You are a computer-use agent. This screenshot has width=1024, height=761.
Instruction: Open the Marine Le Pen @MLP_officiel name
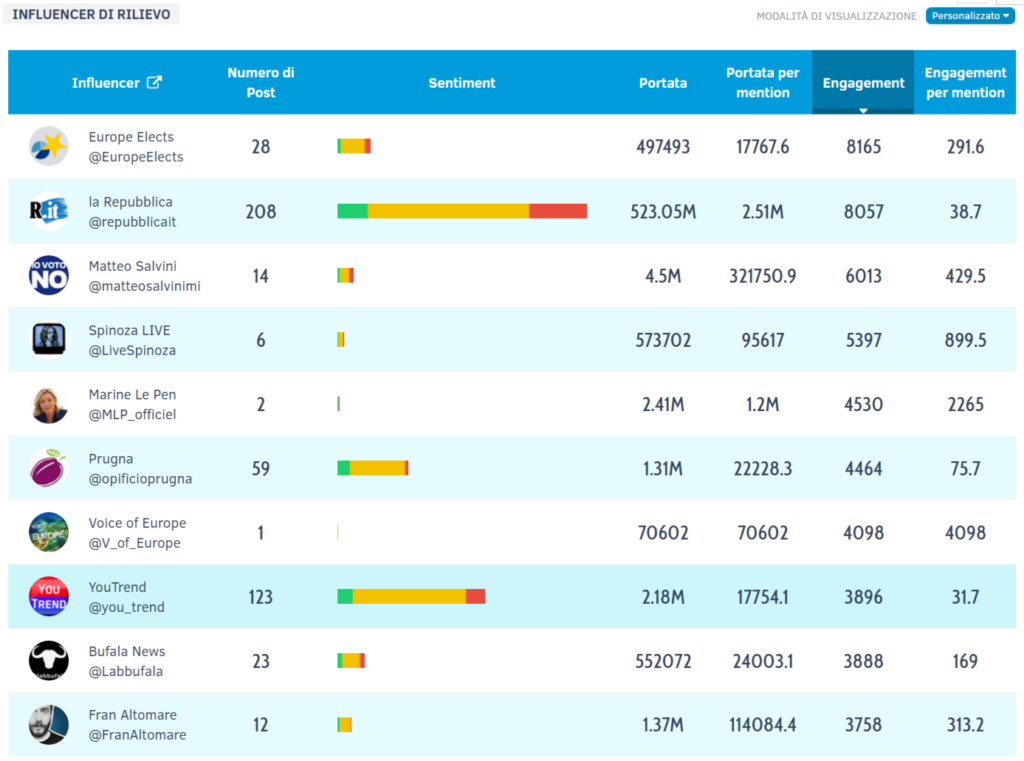coord(133,404)
